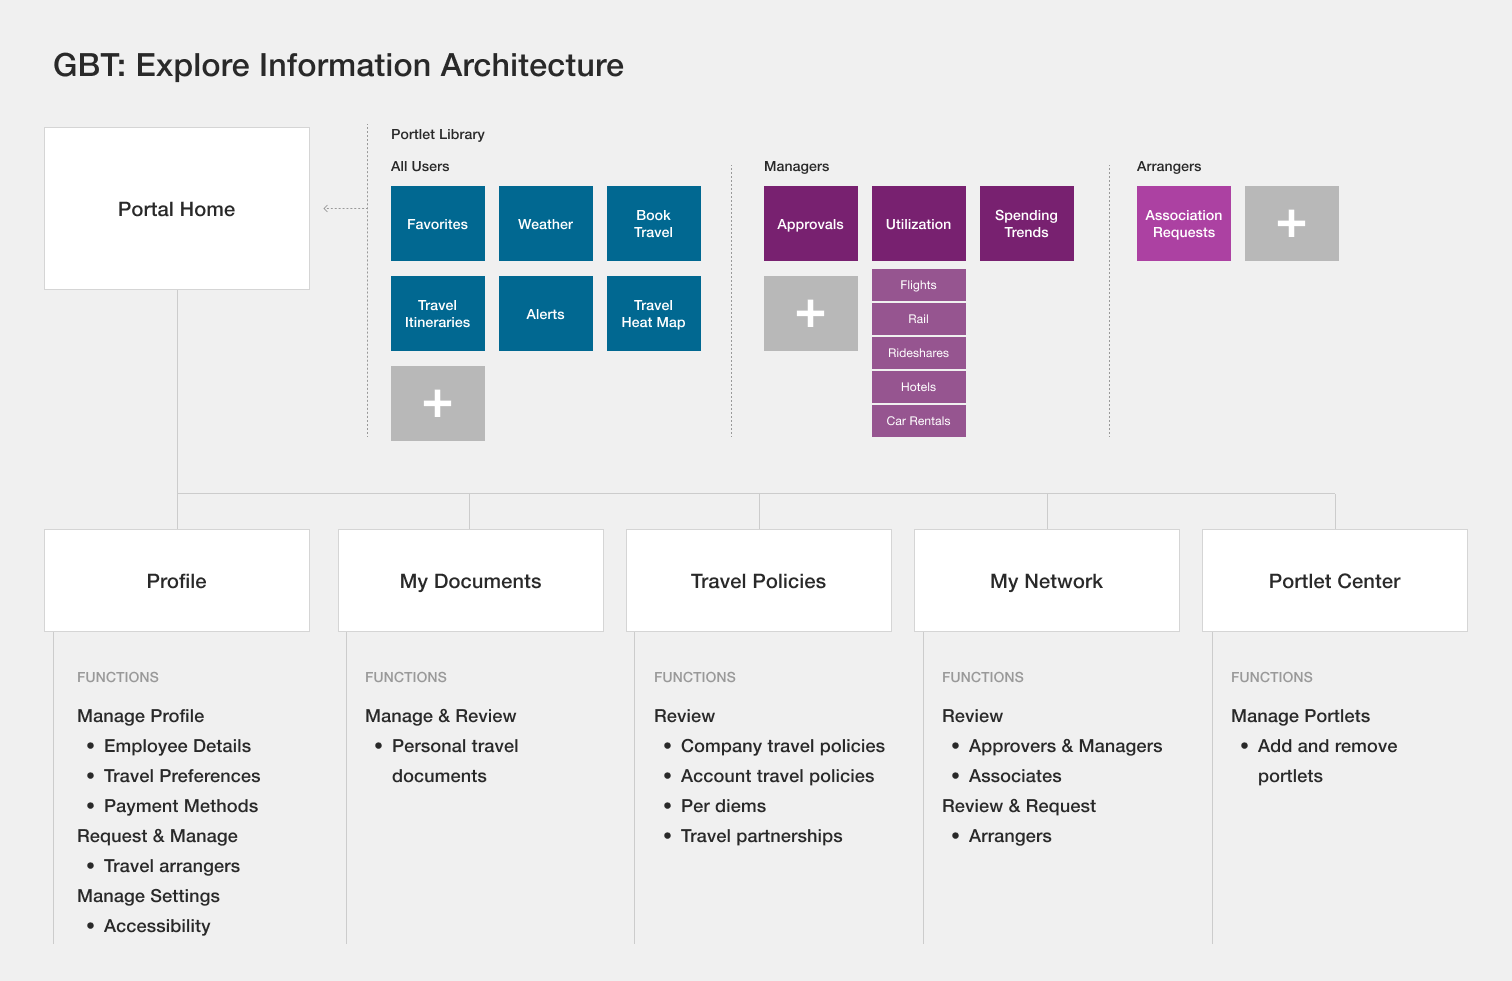Choose Rideshares under Utilization

(x=919, y=353)
